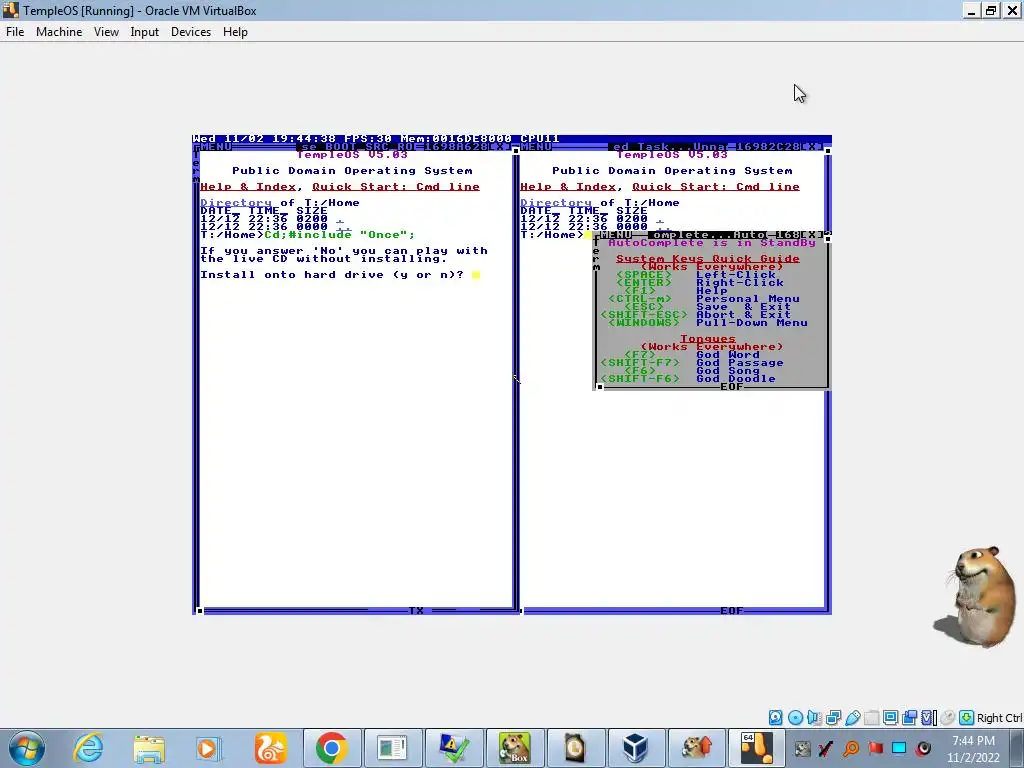Open the Input menu

coord(144,32)
